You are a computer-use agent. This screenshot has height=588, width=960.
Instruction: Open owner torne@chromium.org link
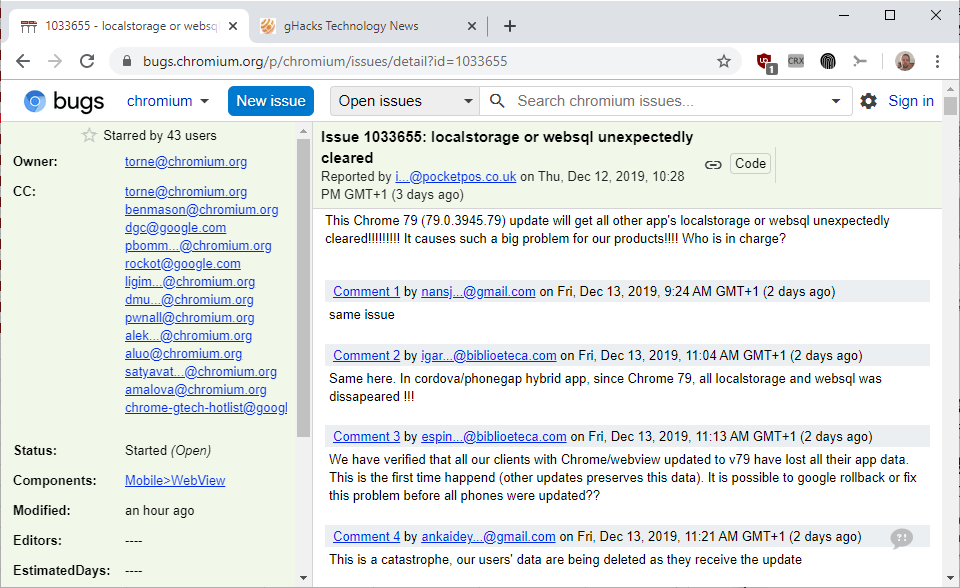click(186, 162)
